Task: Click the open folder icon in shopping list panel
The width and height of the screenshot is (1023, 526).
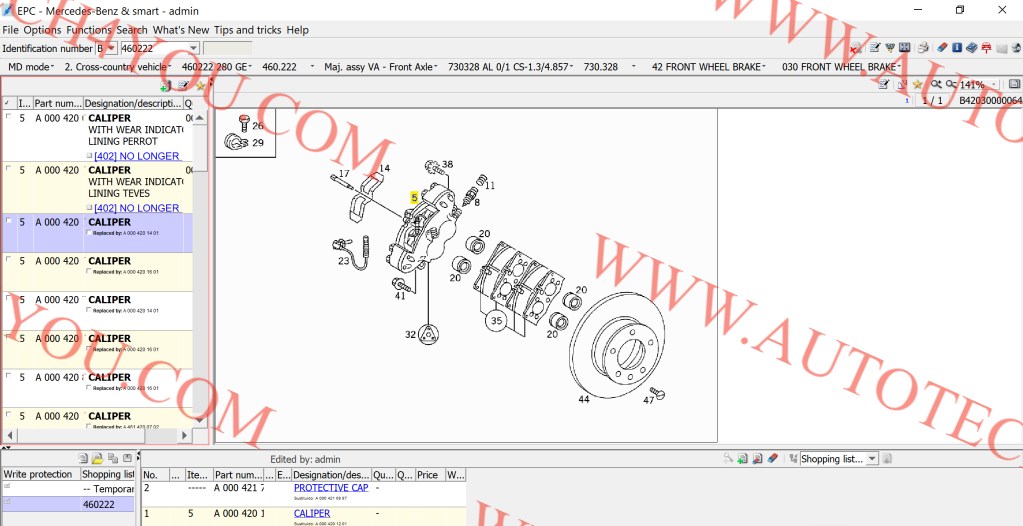Action: click(98, 458)
